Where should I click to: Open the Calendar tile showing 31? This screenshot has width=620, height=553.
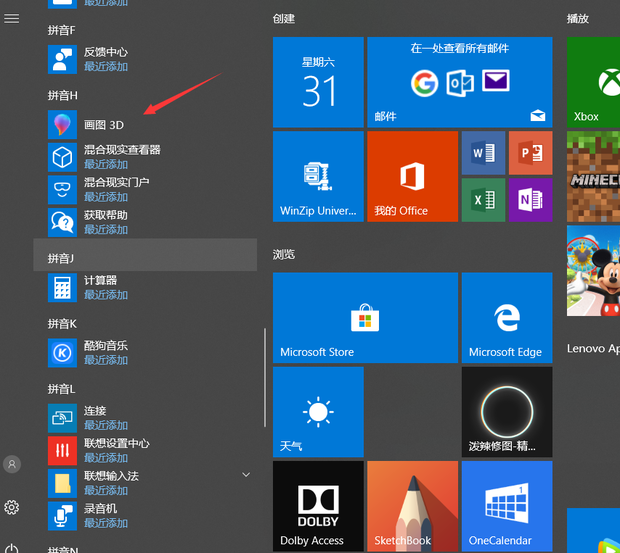318,82
